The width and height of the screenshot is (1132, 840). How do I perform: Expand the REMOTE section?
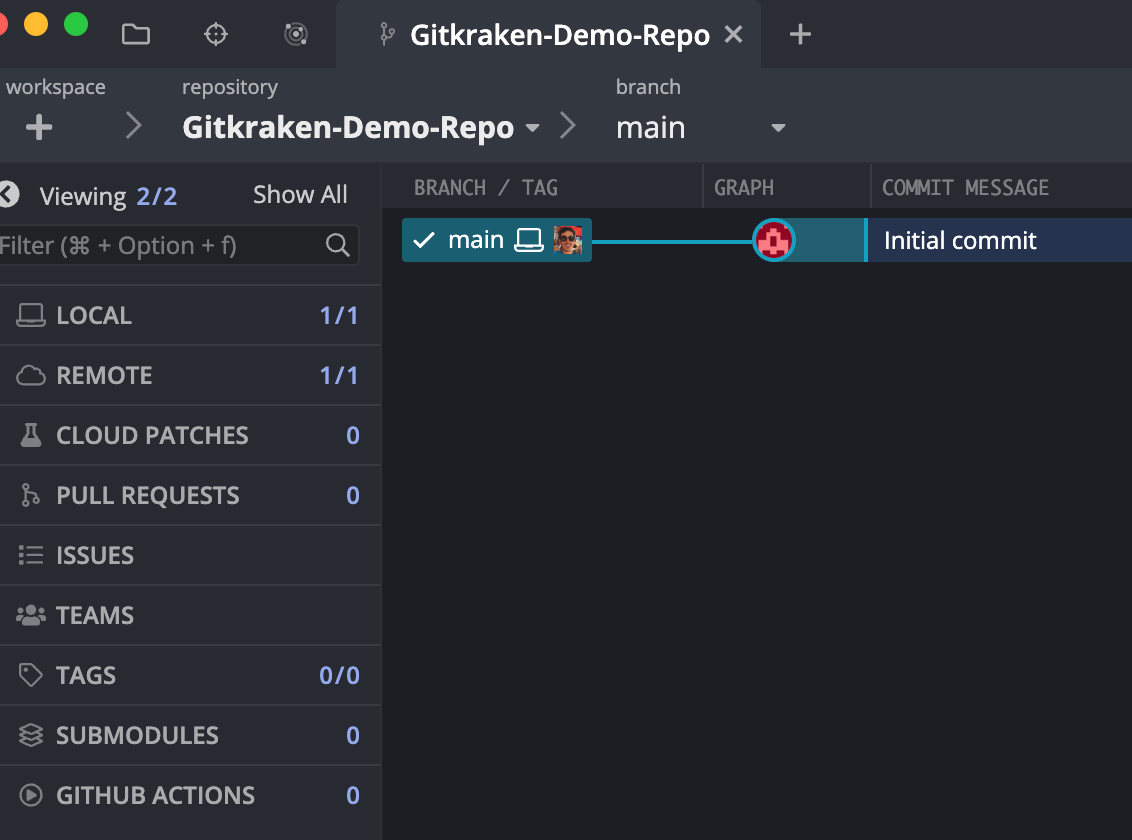tap(189, 375)
